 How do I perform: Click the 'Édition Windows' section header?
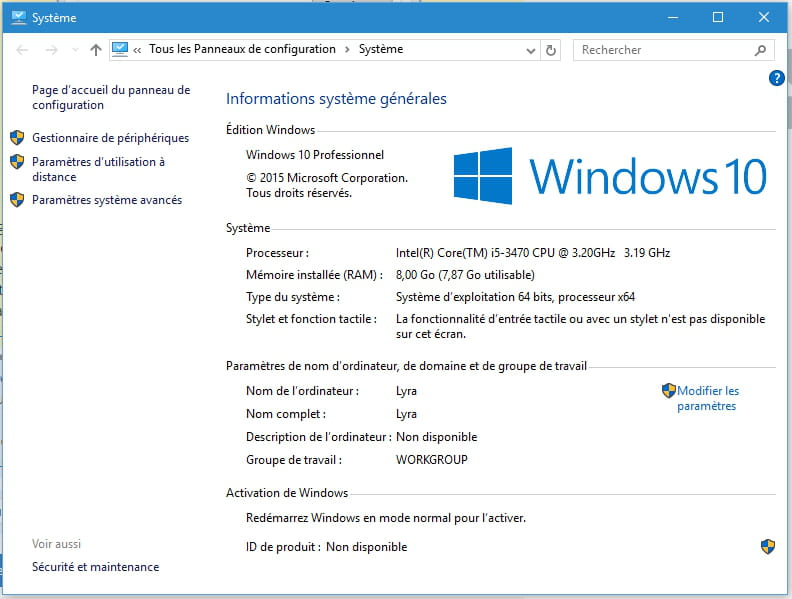click(x=271, y=130)
